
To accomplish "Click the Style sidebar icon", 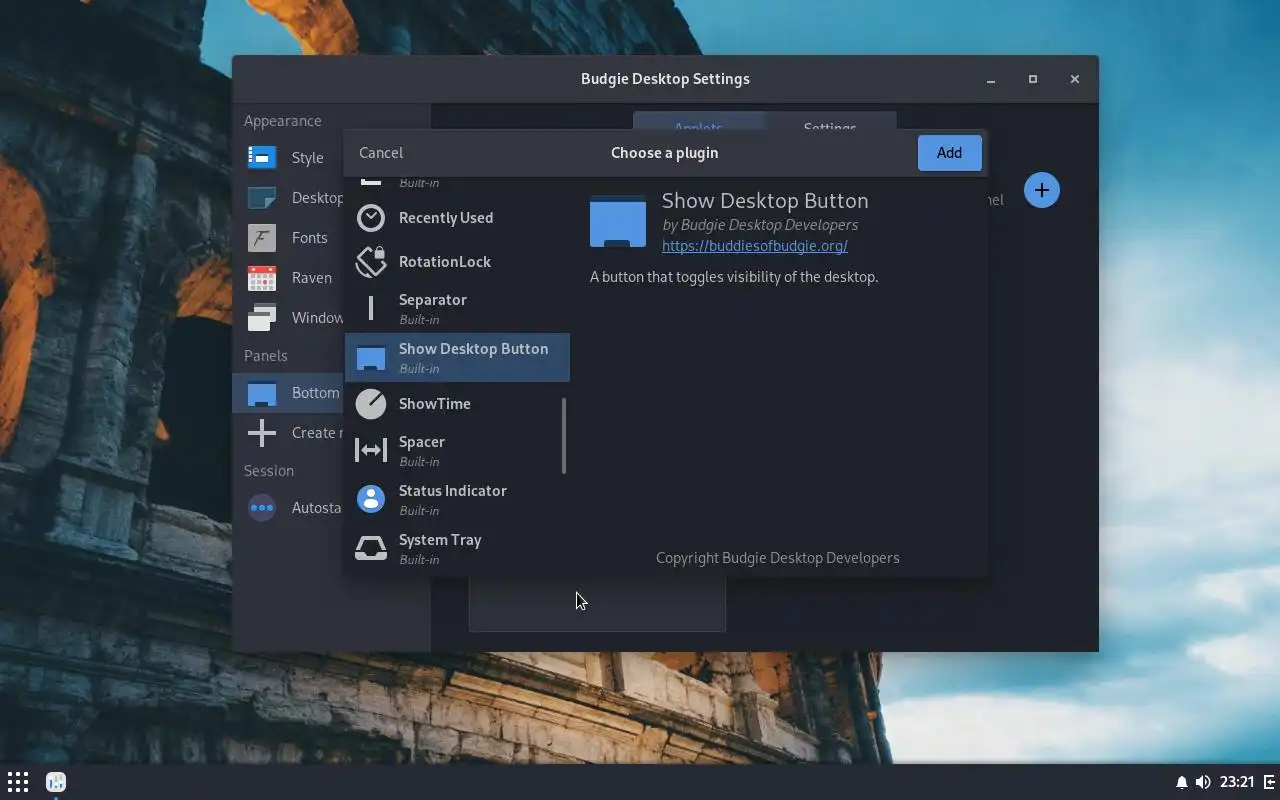I will tap(262, 158).
